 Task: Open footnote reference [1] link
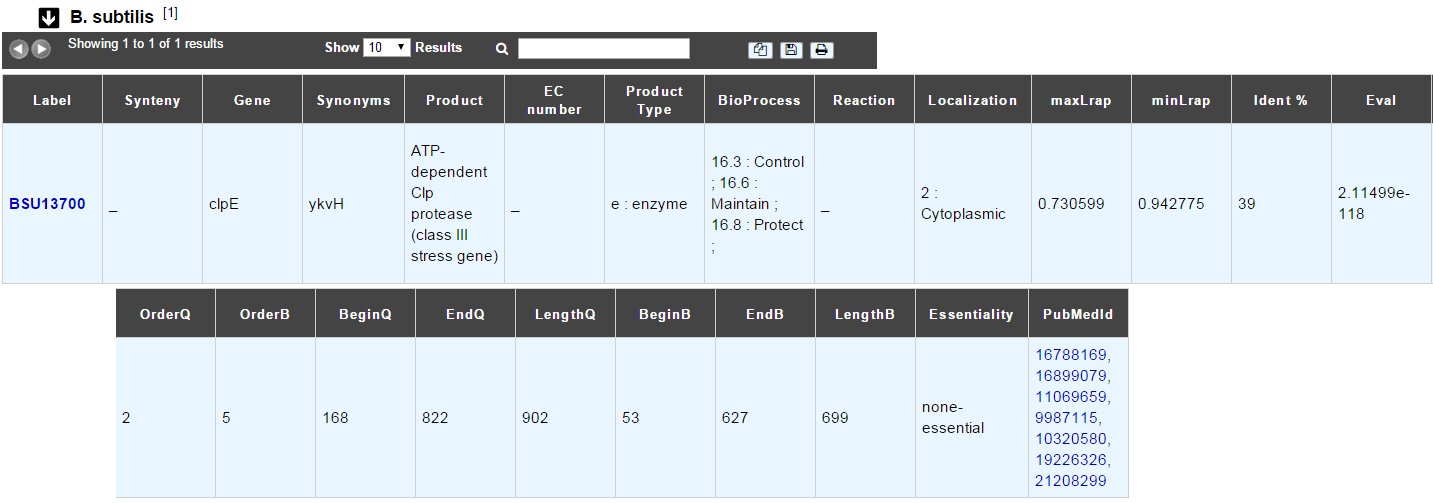[x=170, y=13]
